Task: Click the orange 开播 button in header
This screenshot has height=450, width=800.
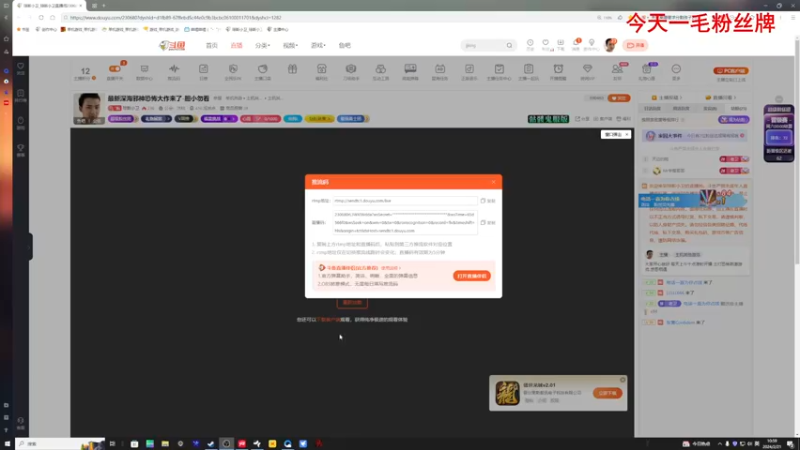Action: (x=635, y=45)
